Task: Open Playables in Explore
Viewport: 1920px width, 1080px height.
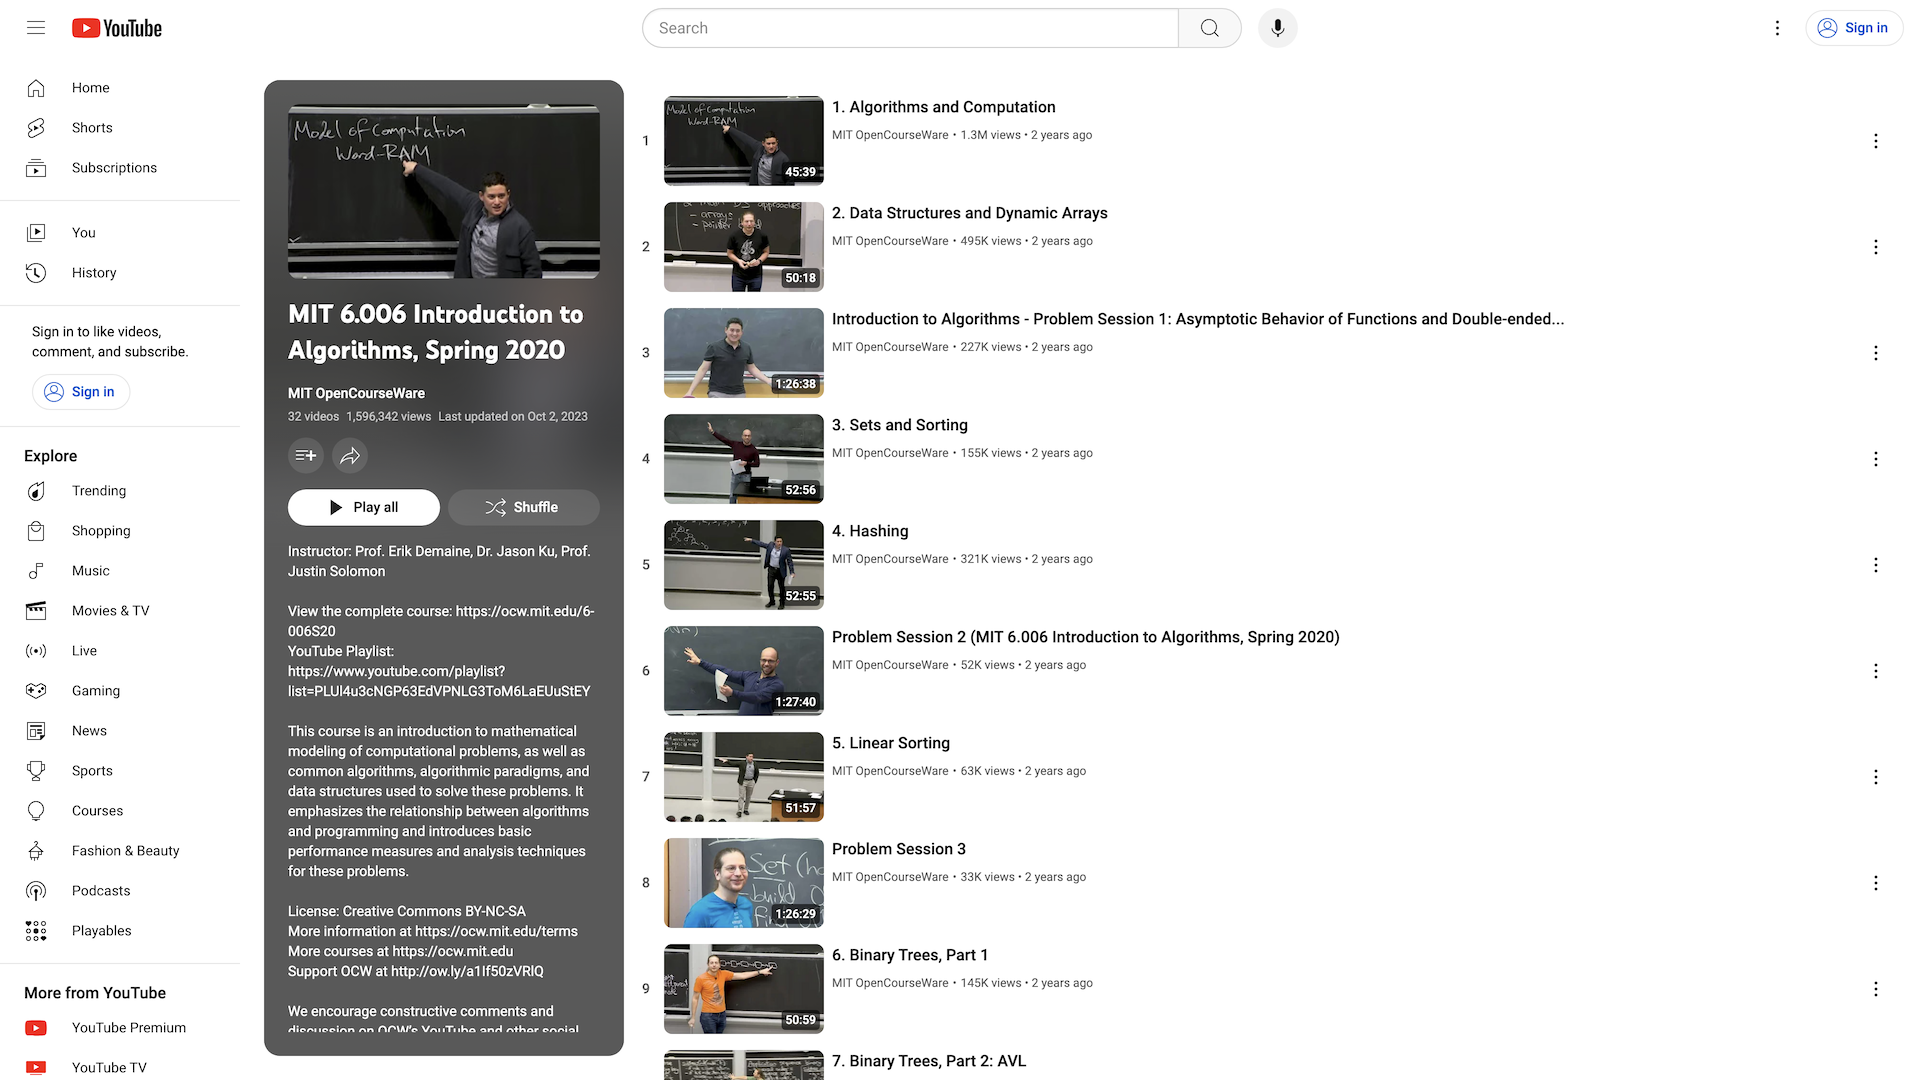Action: (x=120, y=931)
